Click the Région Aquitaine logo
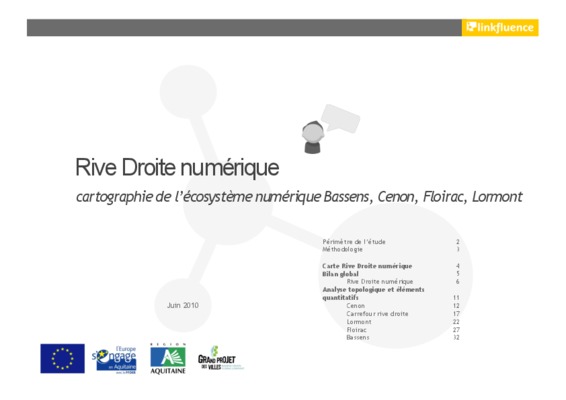 168,358
